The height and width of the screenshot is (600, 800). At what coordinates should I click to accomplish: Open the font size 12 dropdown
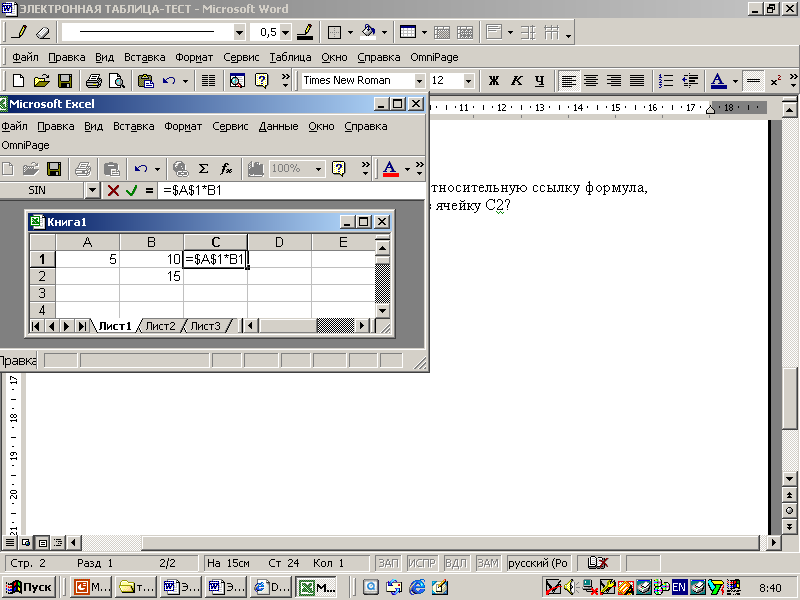click(x=468, y=81)
